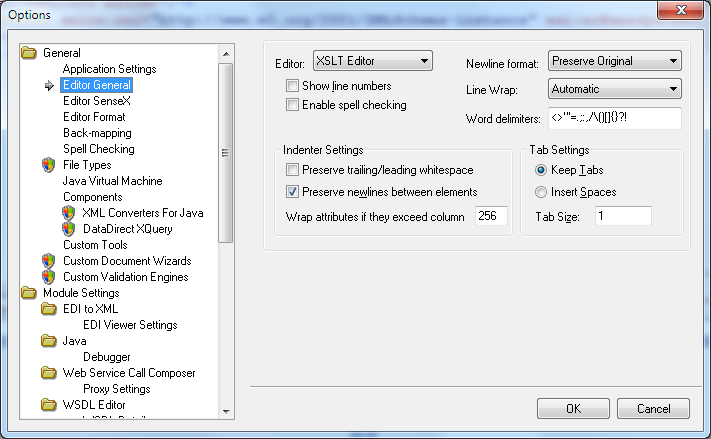Open the Line Wrap dropdown
This screenshot has width=711, height=439.
pyautogui.click(x=614, y=89)
